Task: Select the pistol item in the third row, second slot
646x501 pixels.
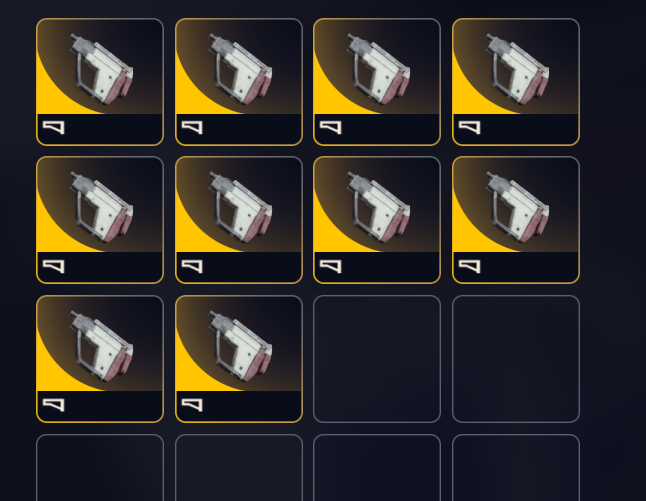Action: click(x=239, y=359)
